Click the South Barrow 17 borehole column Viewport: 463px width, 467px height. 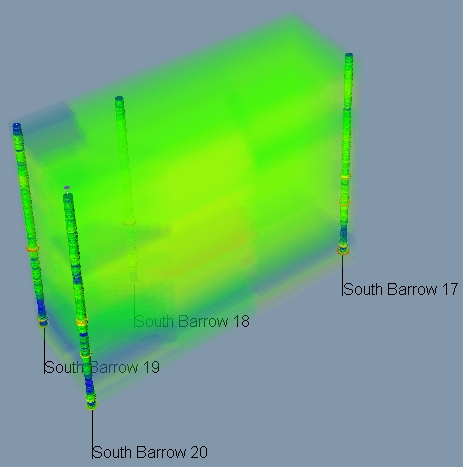(x=346, y=153)
